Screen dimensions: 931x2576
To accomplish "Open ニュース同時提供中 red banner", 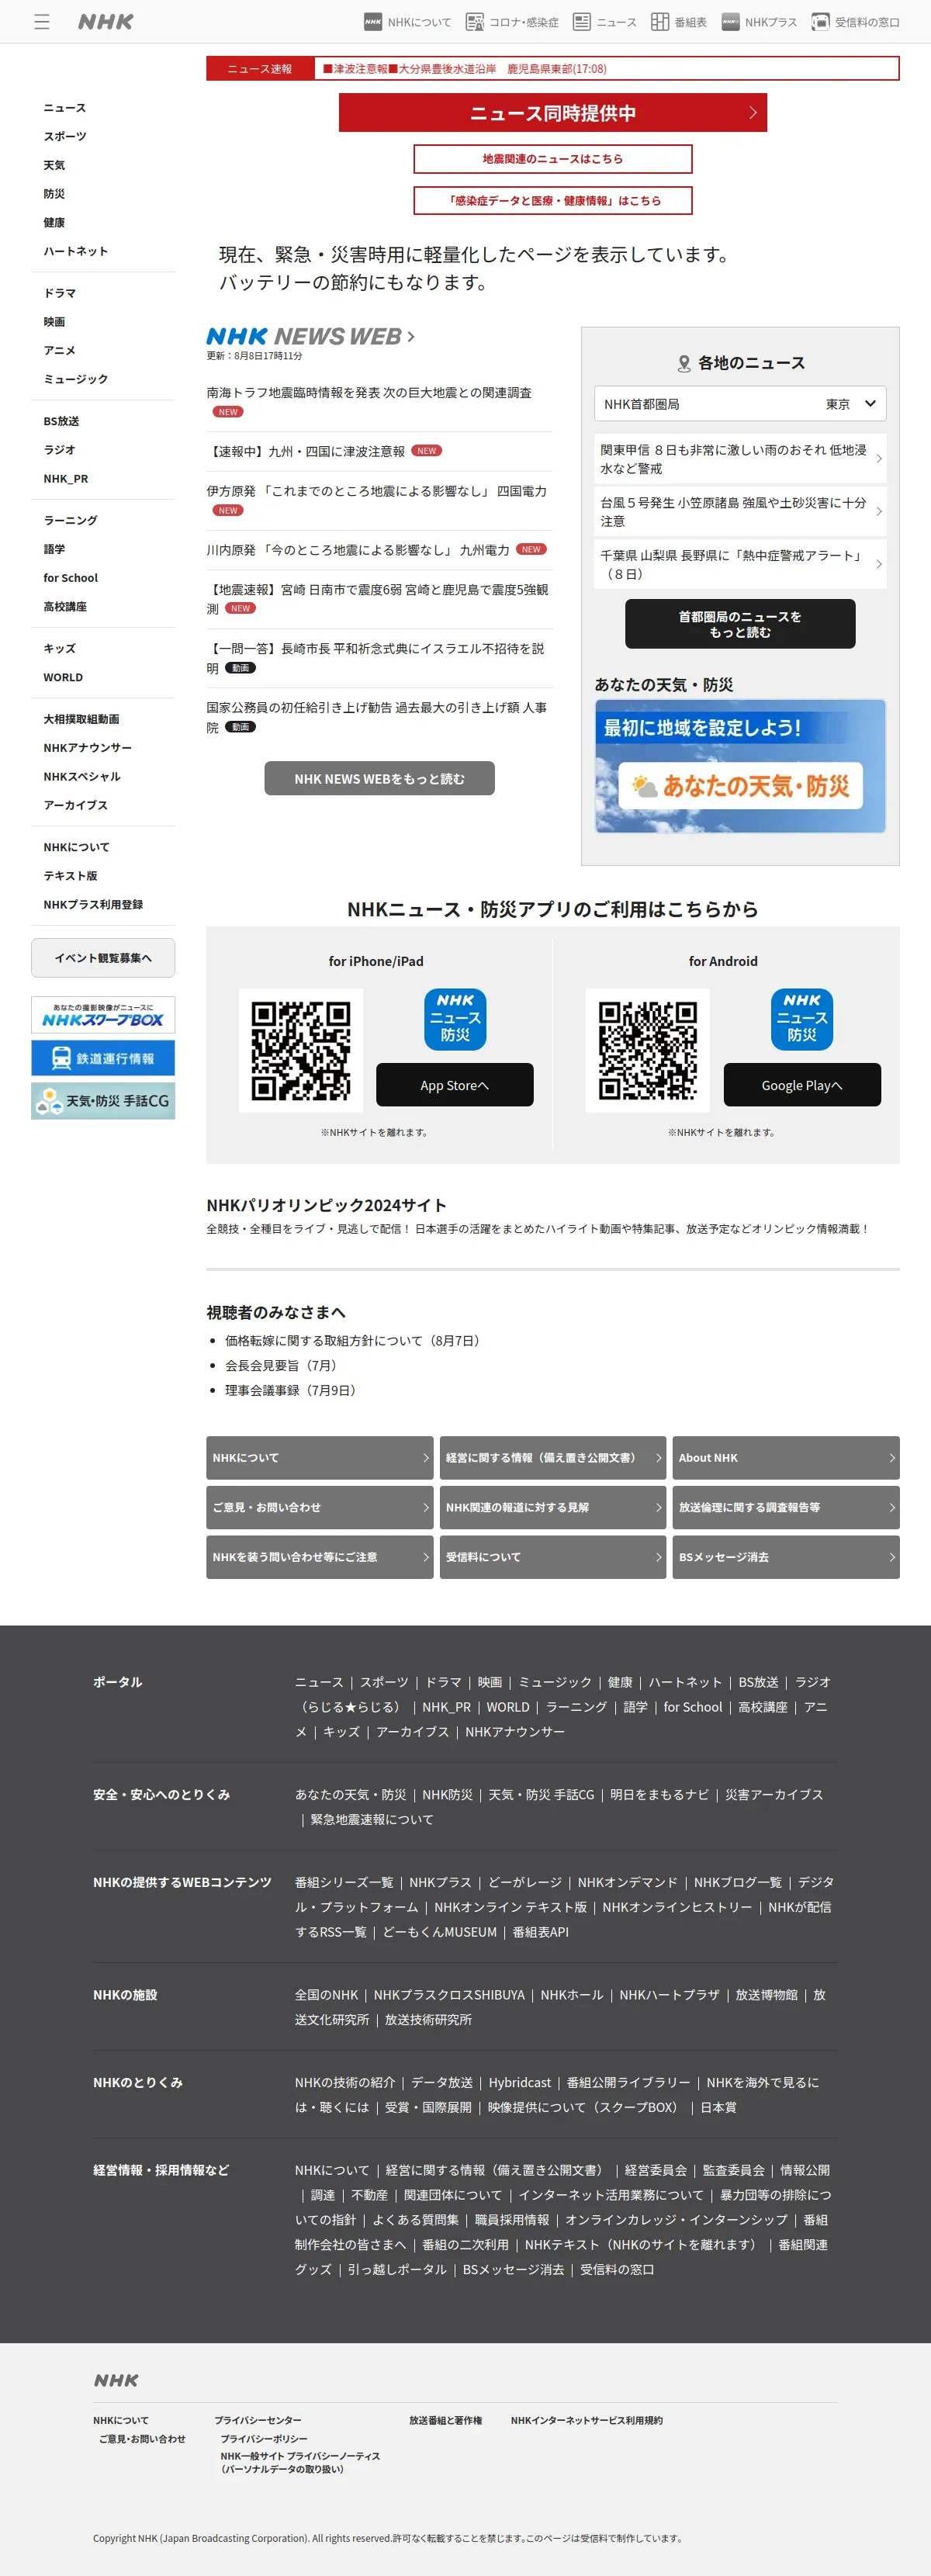I will [x=553, y=113].
